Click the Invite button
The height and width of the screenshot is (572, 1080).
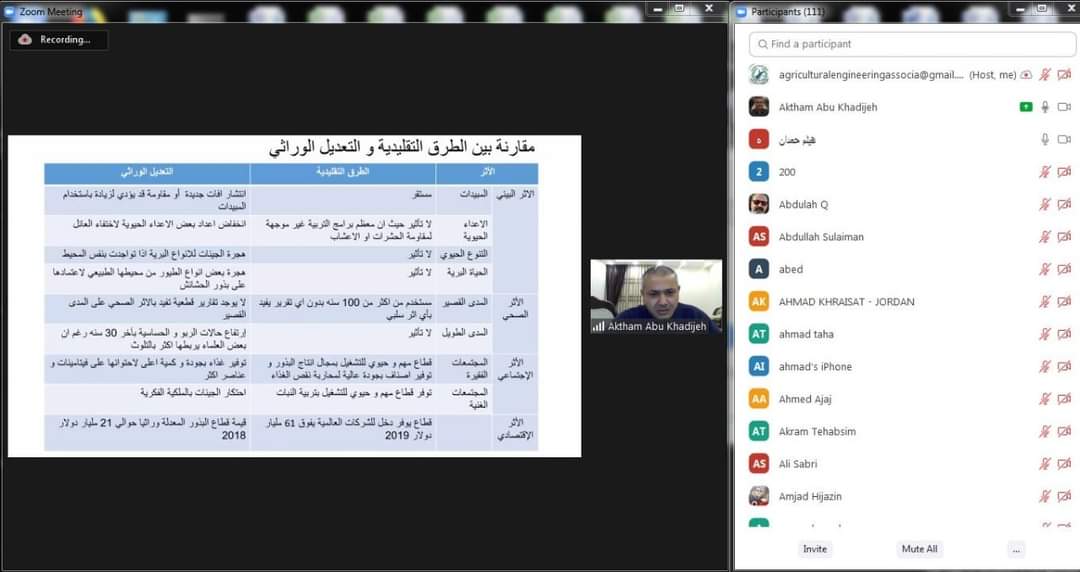pos(815,549)
